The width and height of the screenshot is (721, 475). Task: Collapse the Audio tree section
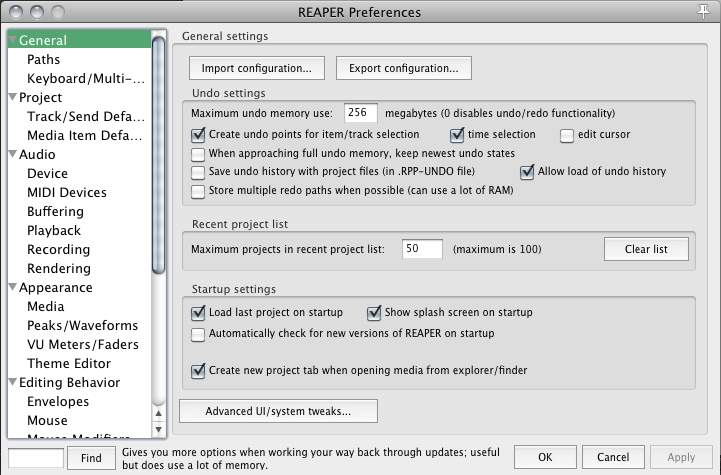pos(12,154)
